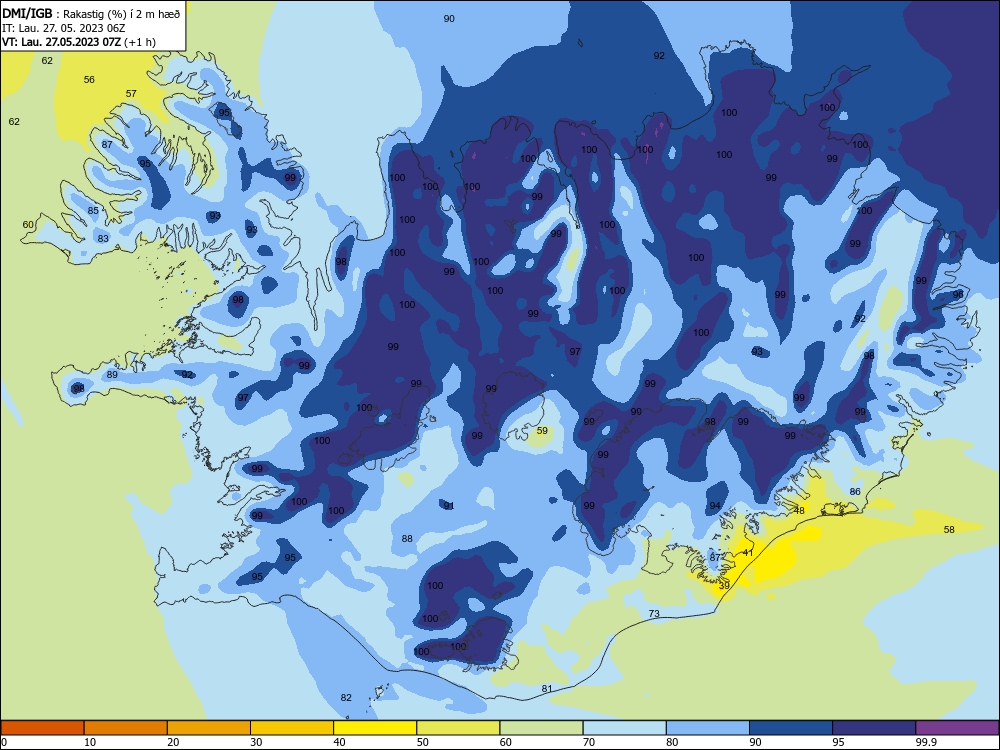The width and height of the screenshot is (1000, 750).
Task: Click the humidity value 88 on the map
Action: [x=407, y=538]
